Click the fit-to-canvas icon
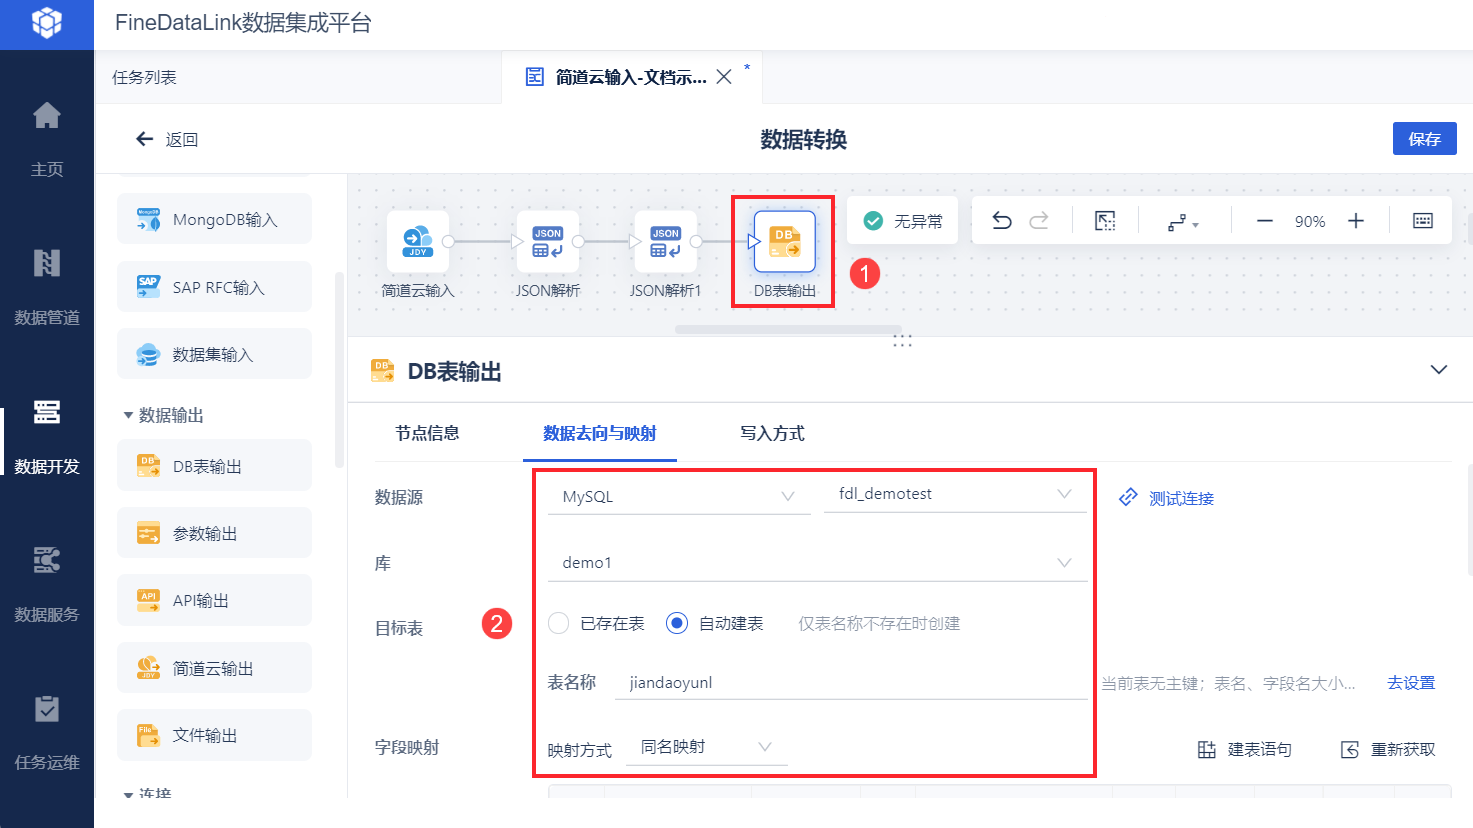 (x=1105, y=221)
